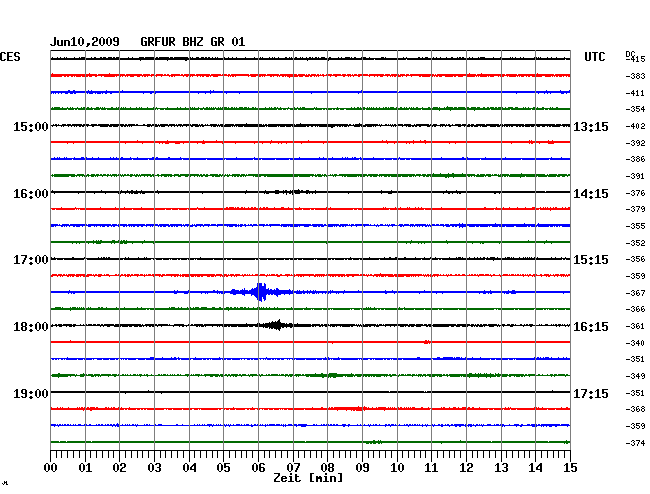Click the DC offset value -386
The width and height of the screenshot is (650, 494).
[x=635, y=159]
